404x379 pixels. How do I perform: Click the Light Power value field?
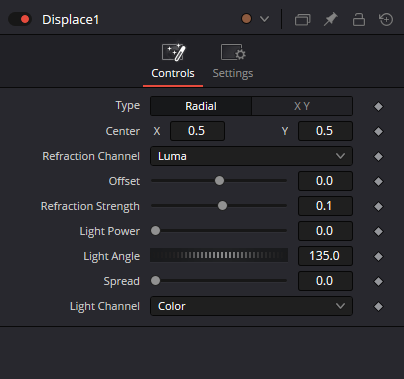click(325, 231)
